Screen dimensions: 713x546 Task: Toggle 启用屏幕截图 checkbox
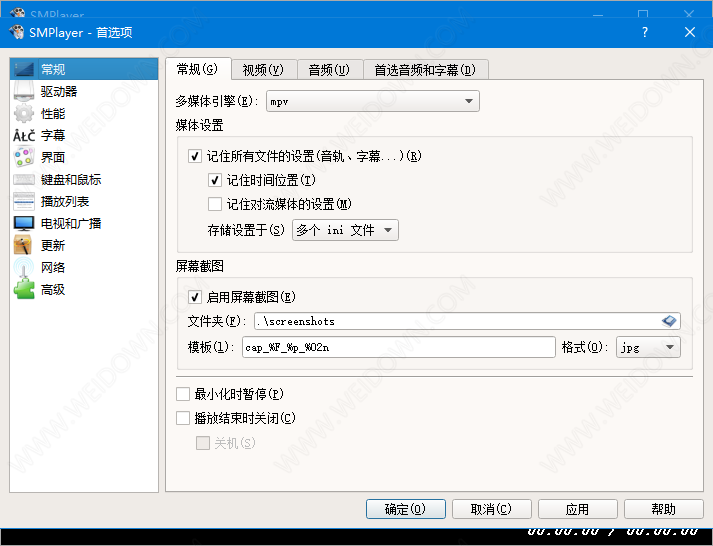tap(195, 297)
